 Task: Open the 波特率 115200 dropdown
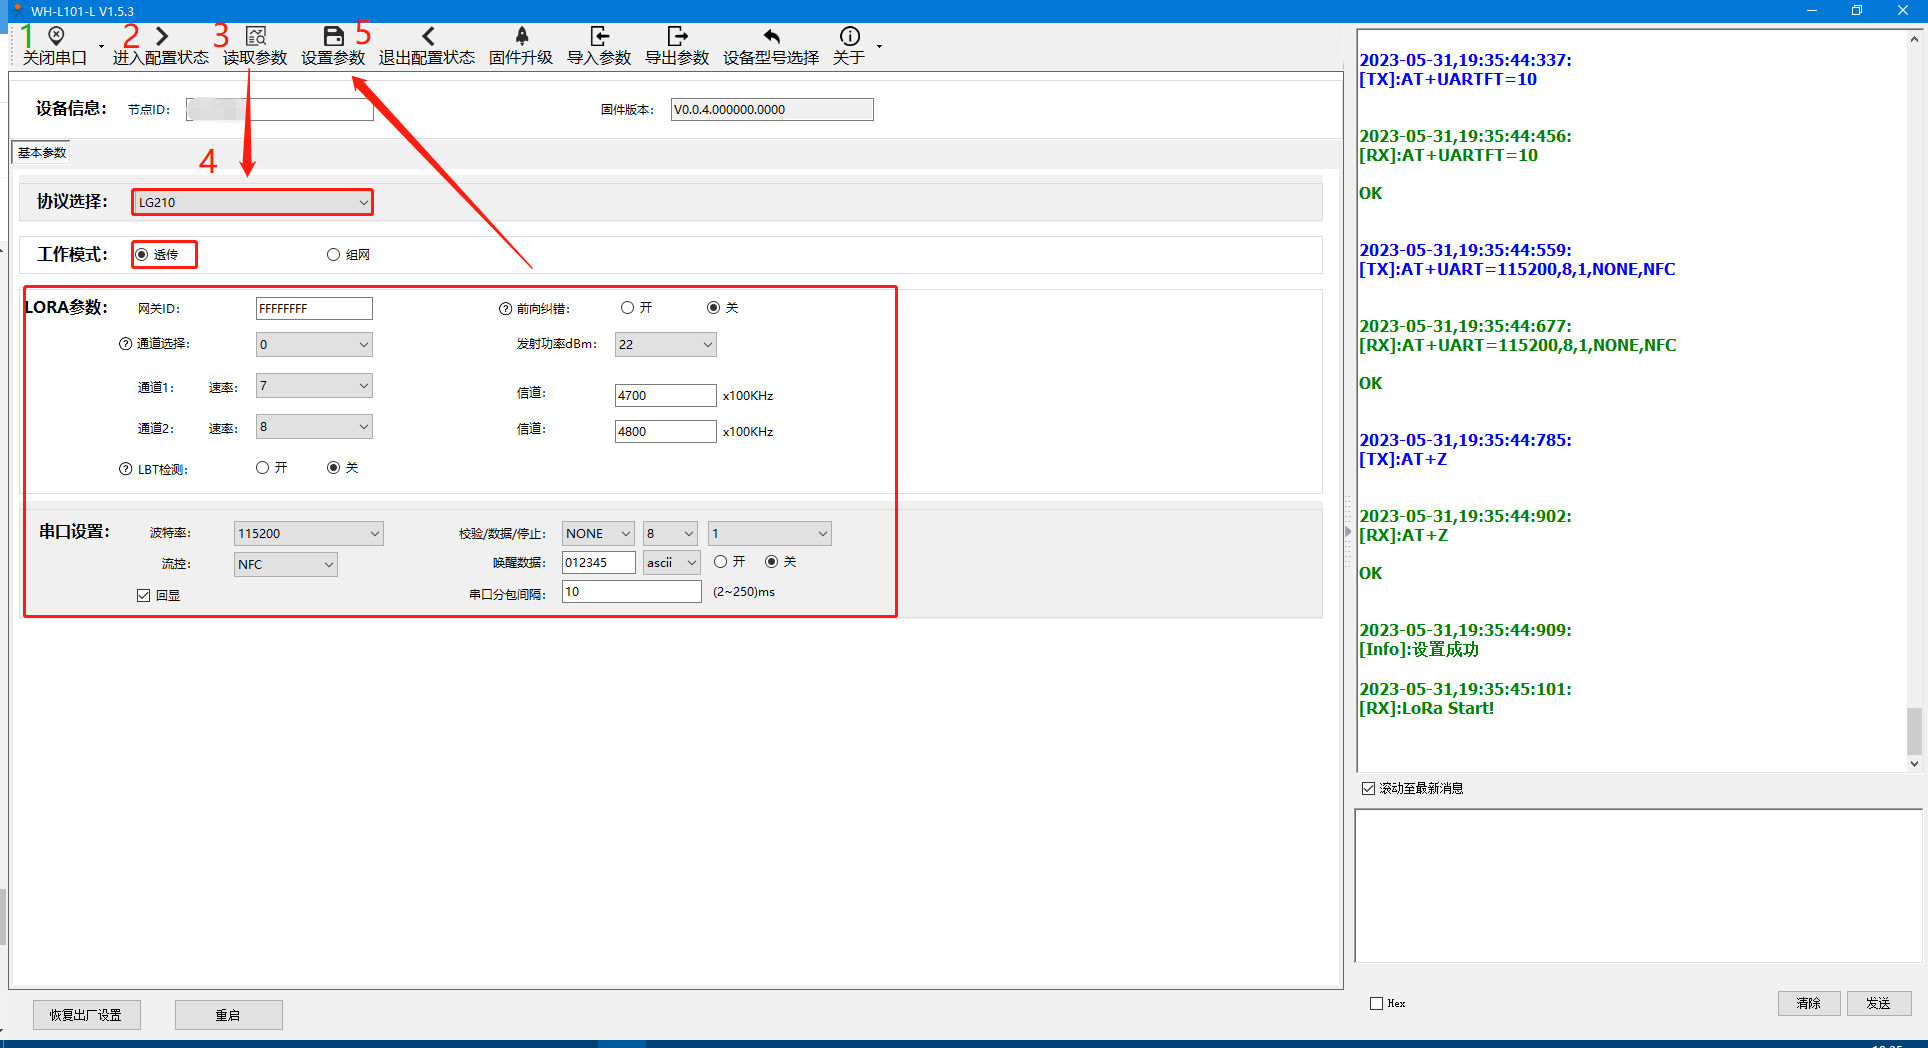point(374,534)
